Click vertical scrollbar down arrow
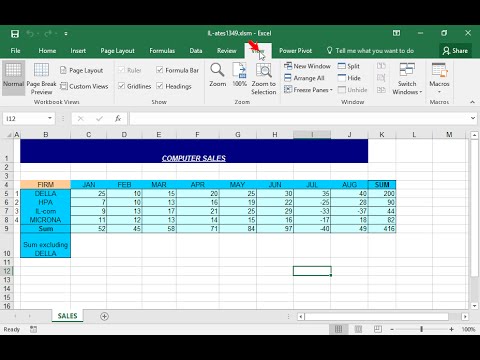This screenshot has width=480, height=360. pyautogui.click(x=474, y=306)
